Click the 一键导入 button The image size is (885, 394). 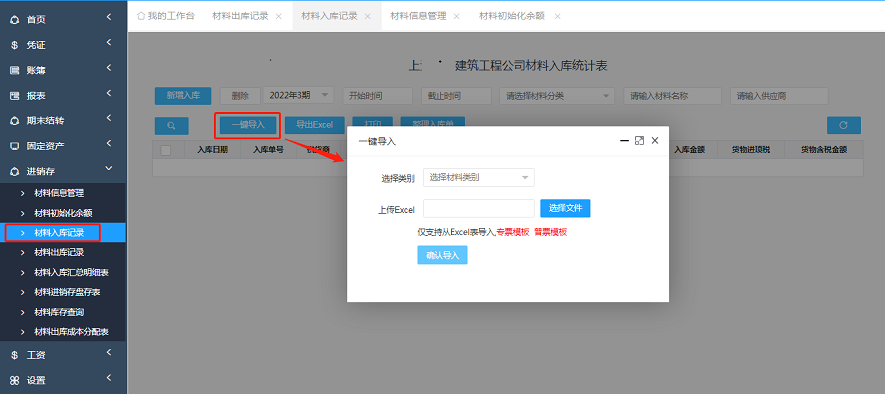coord(248,125)
